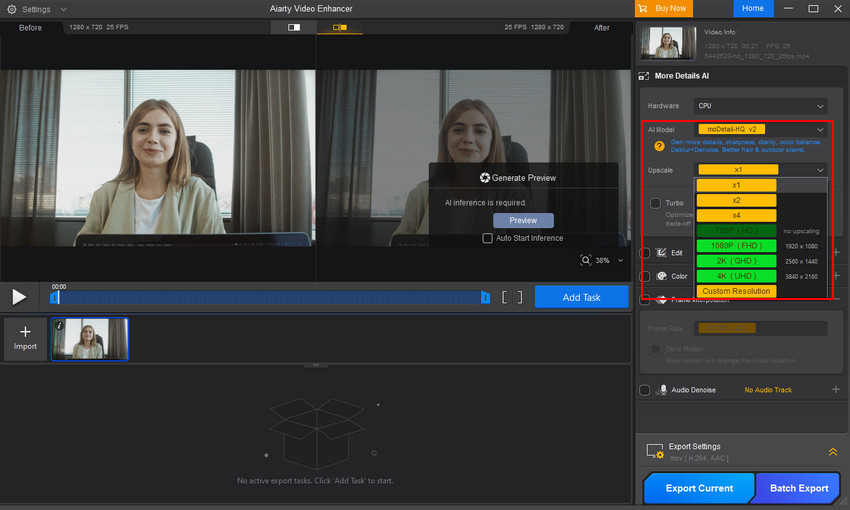Click the zoom magnifier icon
The width and height of the screenshot is (850, 510).
click(585, 260)
